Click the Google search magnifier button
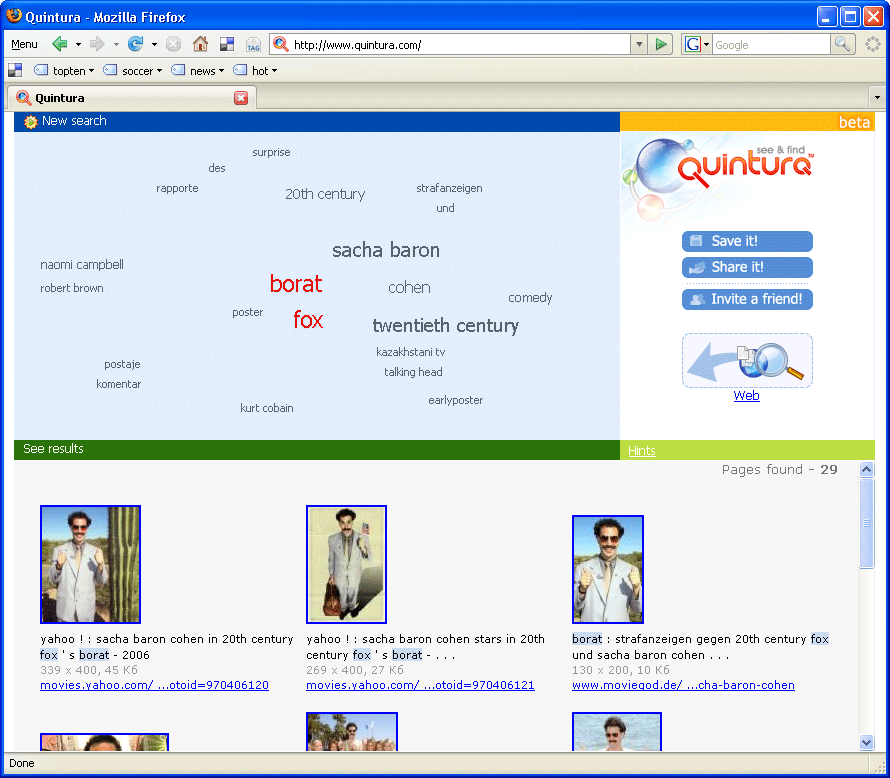This screenshot has width=890, height=778. 842,44
